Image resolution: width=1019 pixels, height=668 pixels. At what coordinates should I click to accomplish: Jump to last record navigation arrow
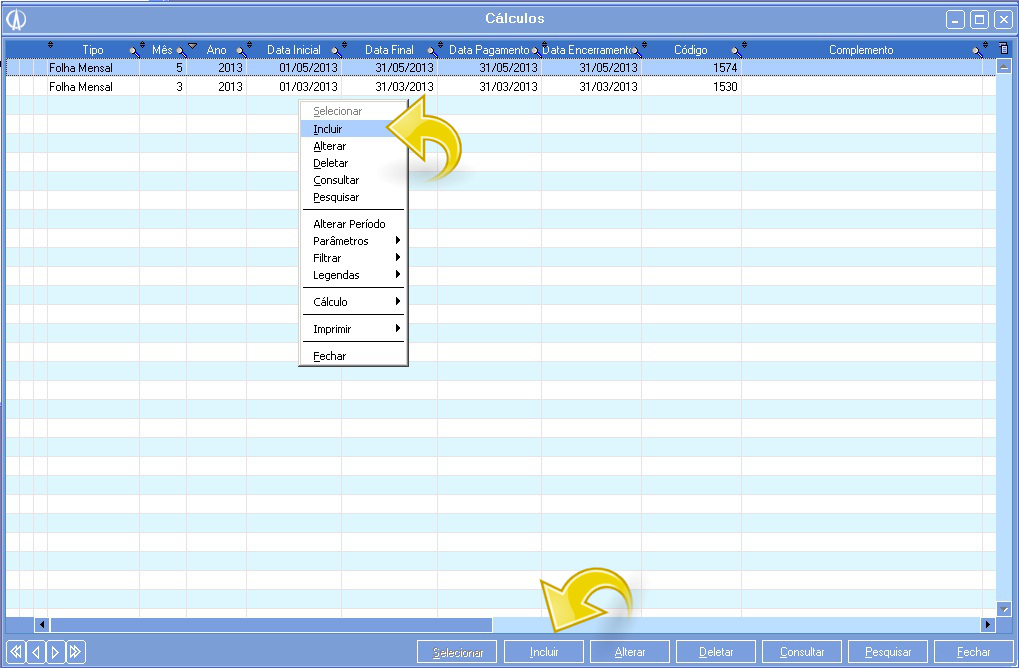(x=75, y=652)
